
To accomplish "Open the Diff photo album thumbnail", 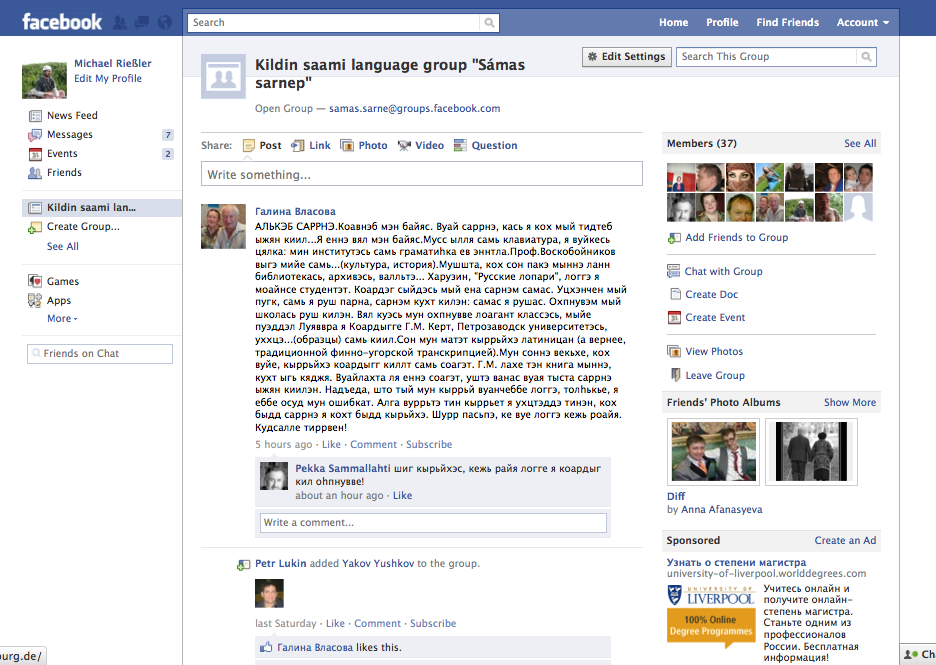I will [713, 451].
